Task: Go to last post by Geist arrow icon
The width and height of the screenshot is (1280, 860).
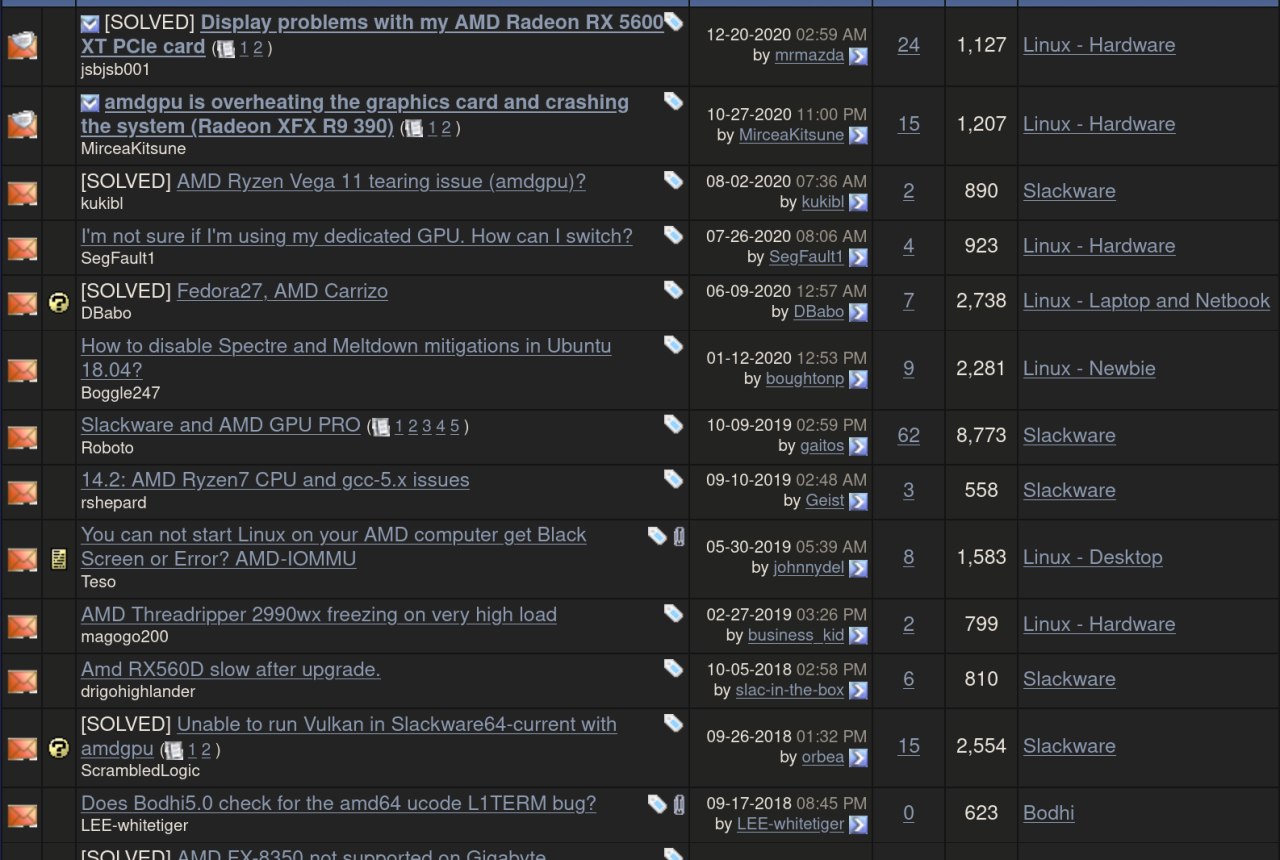Action: pos(858,501)
